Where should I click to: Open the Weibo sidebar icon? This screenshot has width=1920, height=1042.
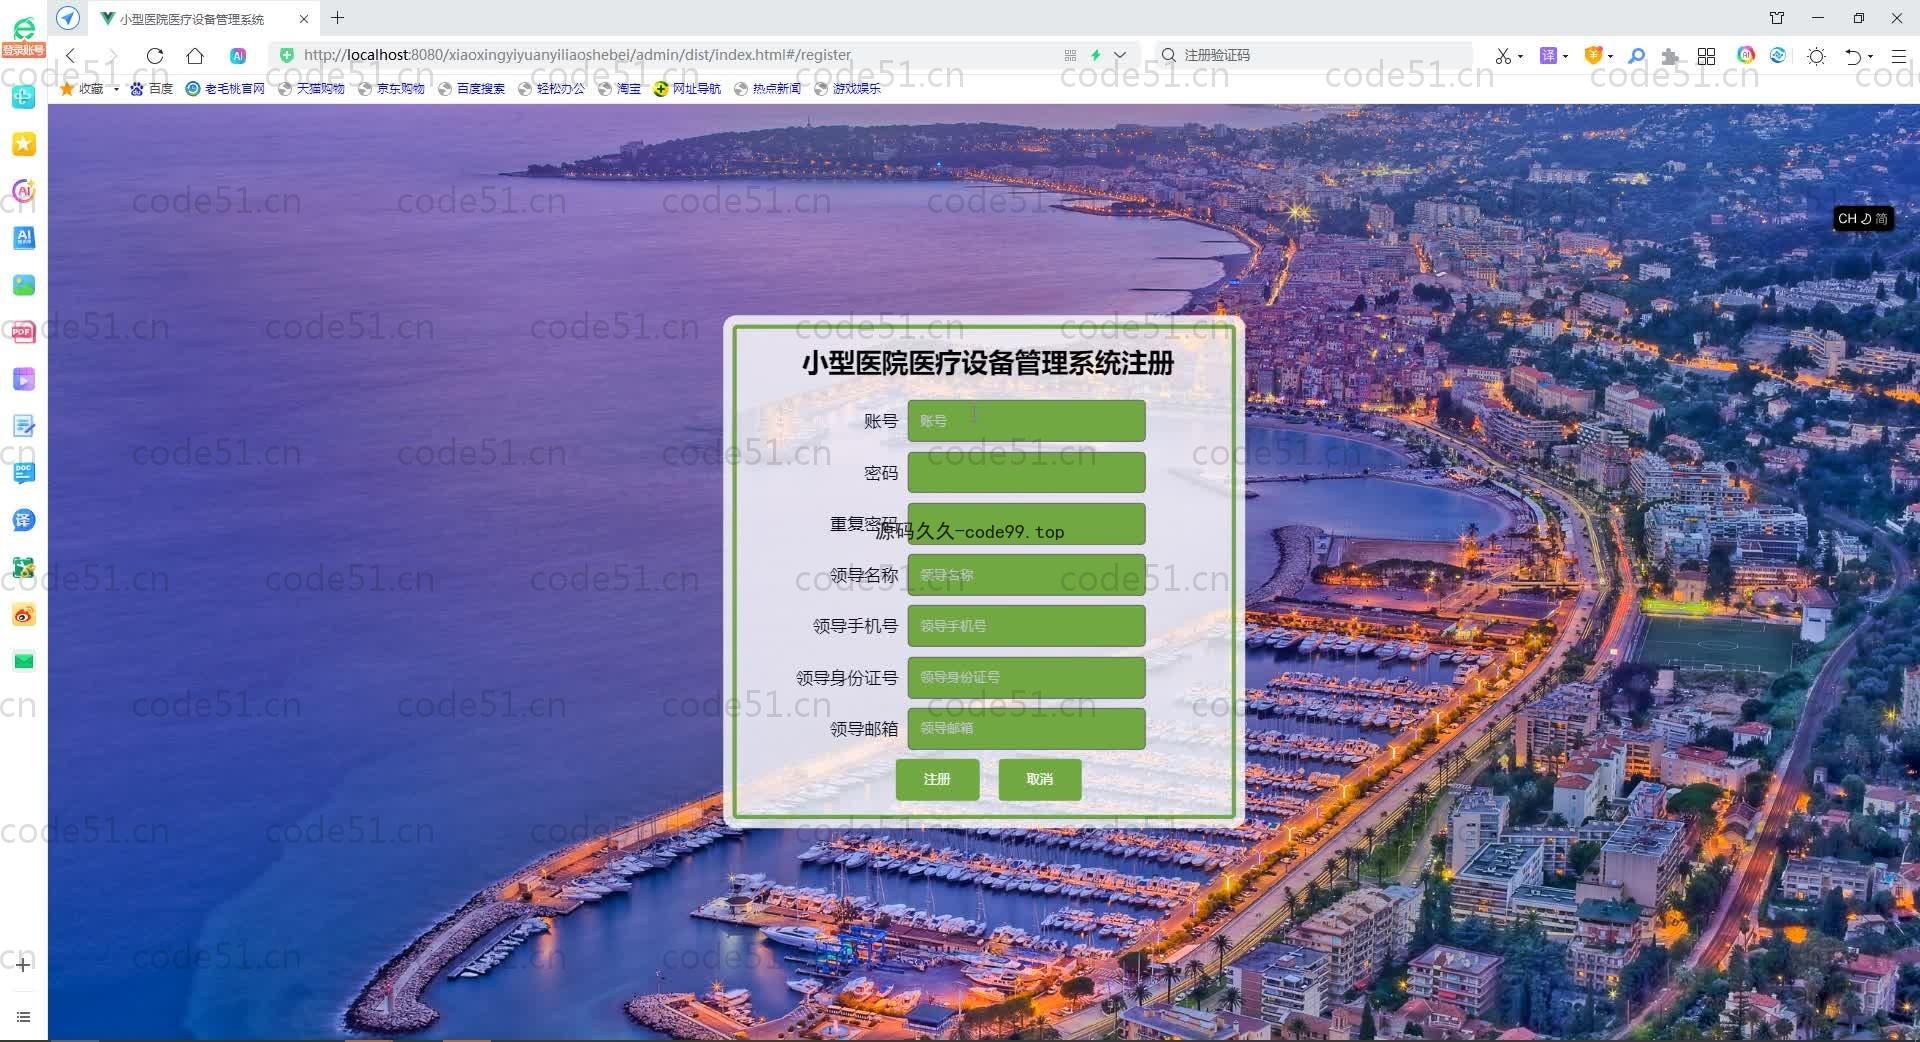24,615
